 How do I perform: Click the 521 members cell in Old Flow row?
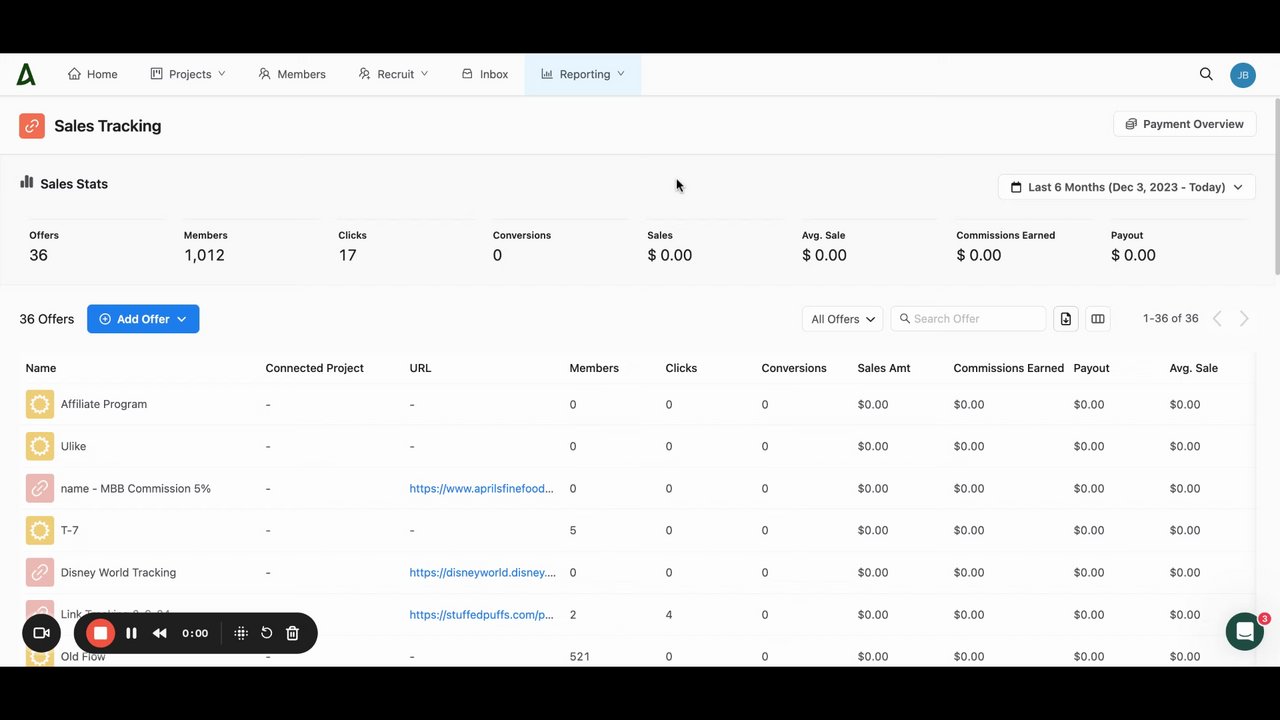click(580, 656)
